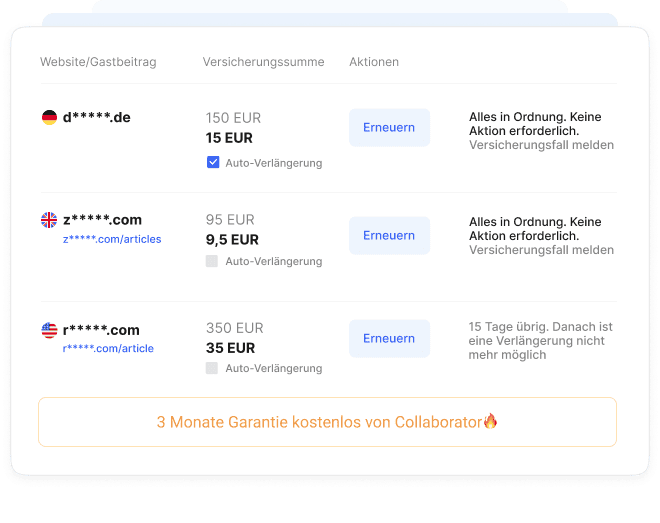Click the 9,5 EUR price
Viewport: 660px width, 523px height.
[x=232, y=240]
